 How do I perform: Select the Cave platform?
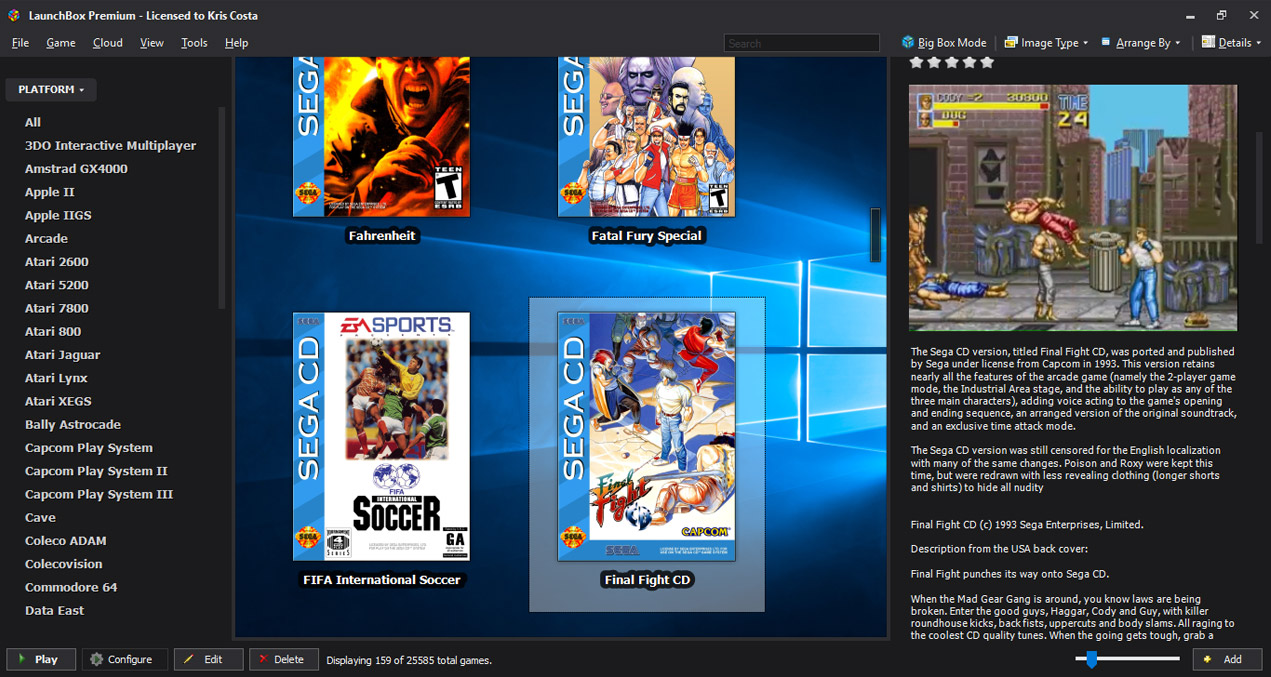[x=40, y=517]
